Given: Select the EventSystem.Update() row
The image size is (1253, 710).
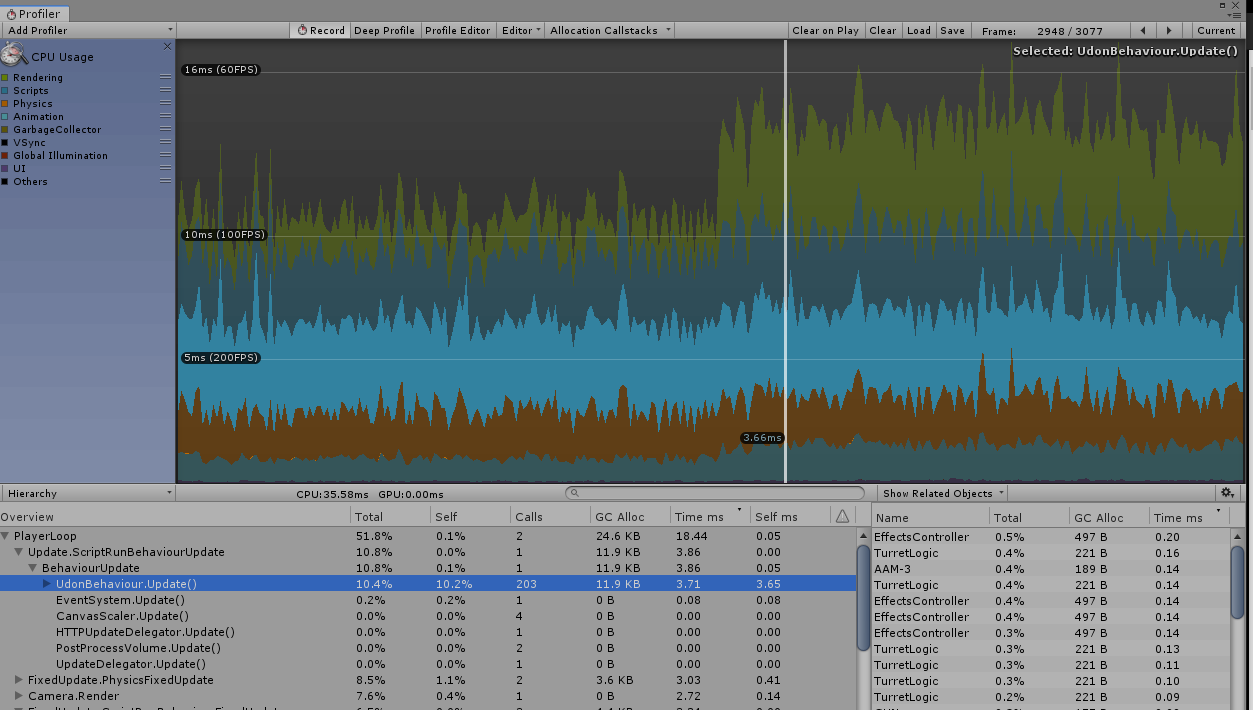Looking at the screenshot, I should coord(428,600).
